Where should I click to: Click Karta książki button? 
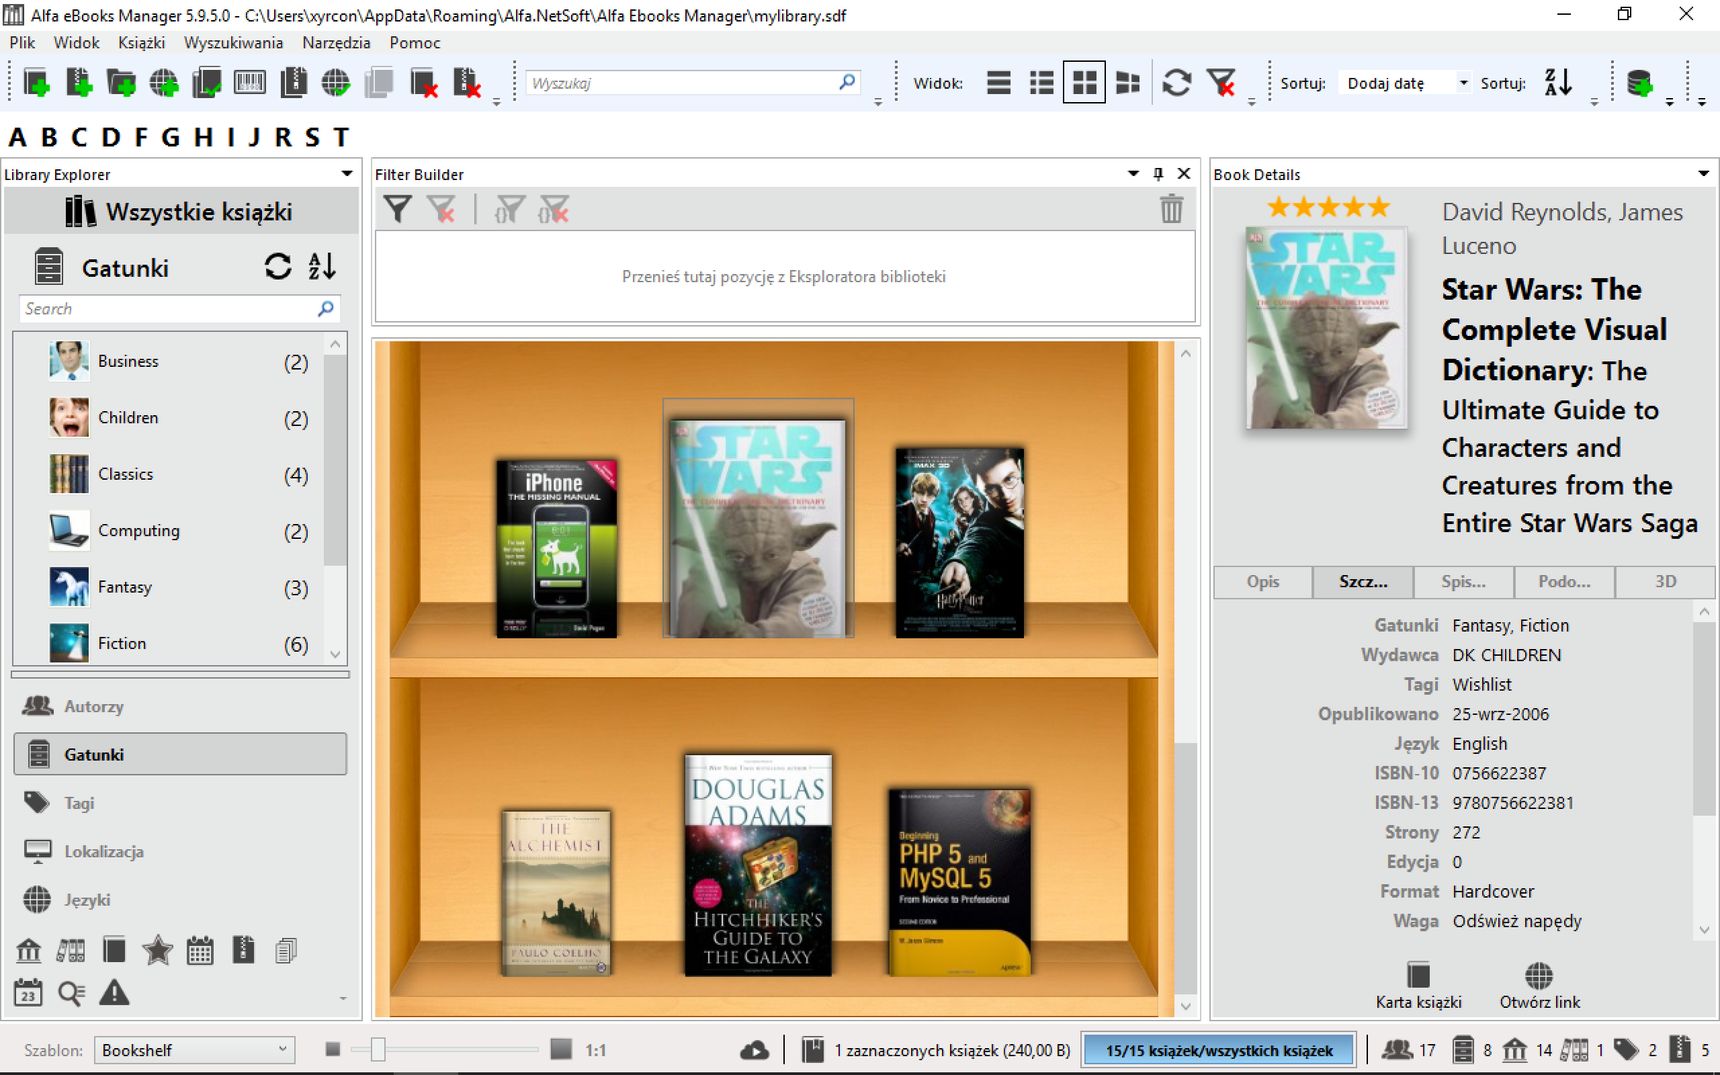(x=1418, y=985)
